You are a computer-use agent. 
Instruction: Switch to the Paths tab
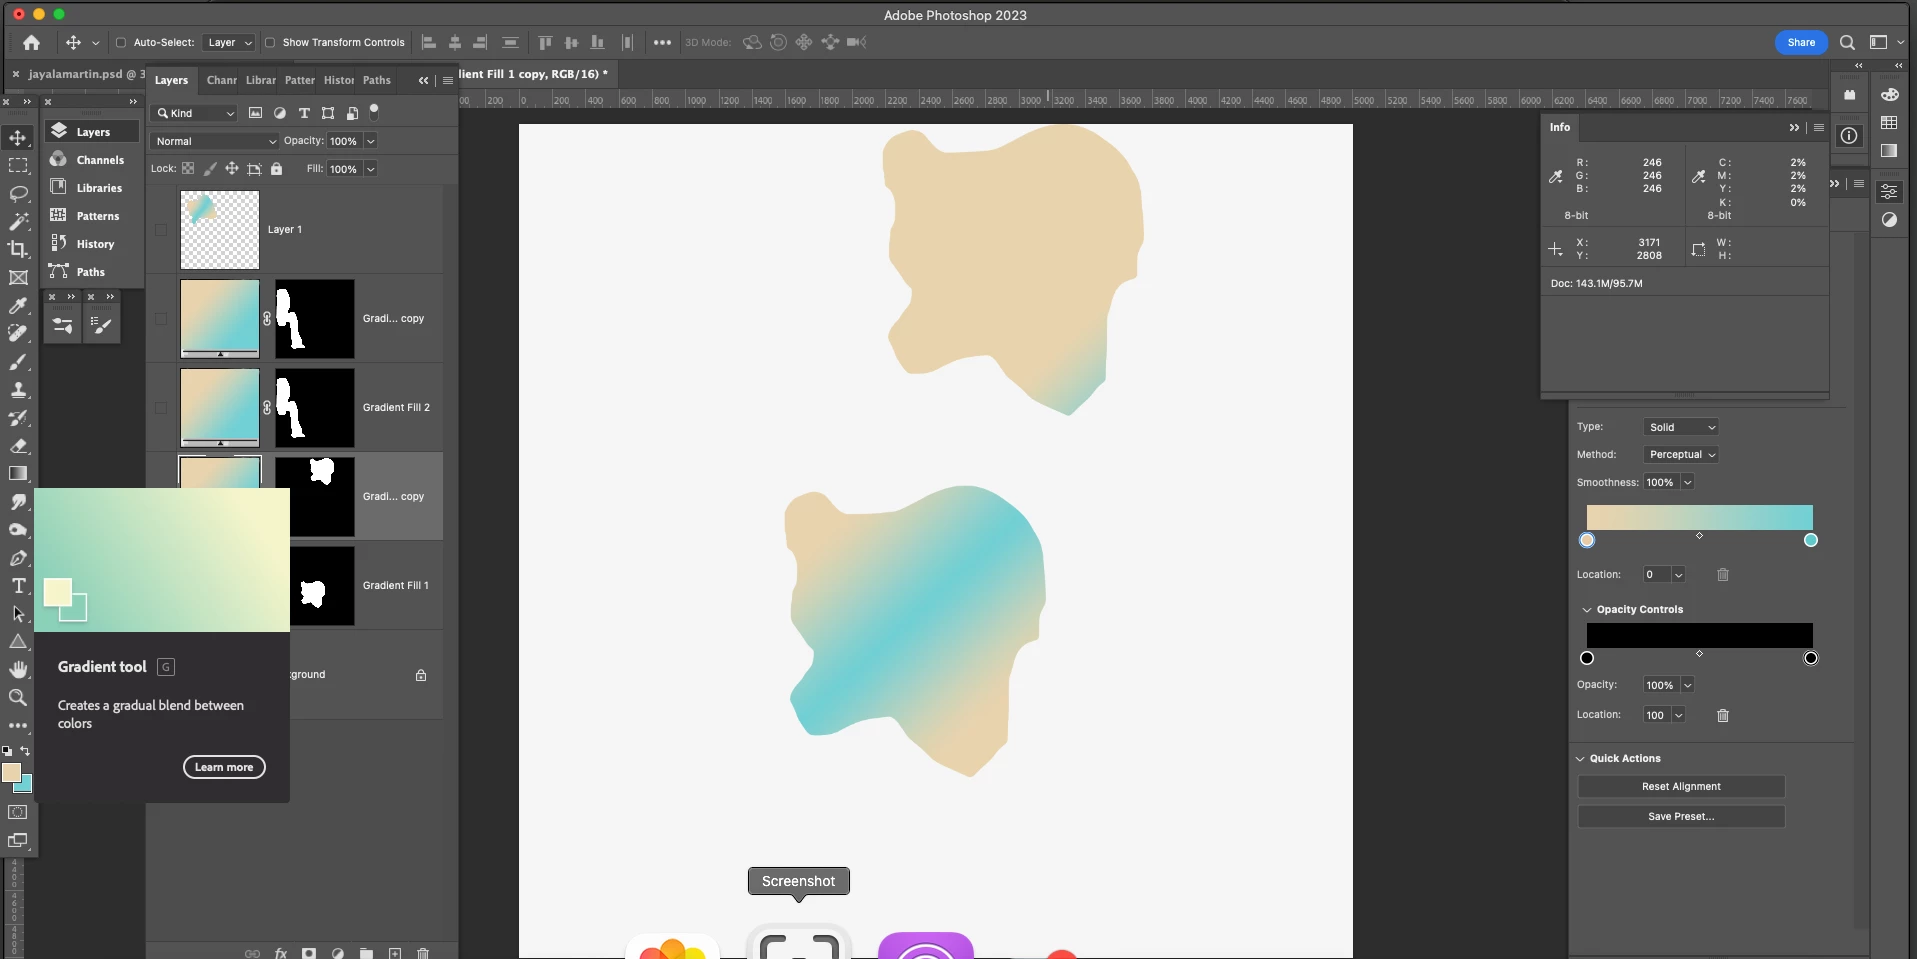(377, 80)
